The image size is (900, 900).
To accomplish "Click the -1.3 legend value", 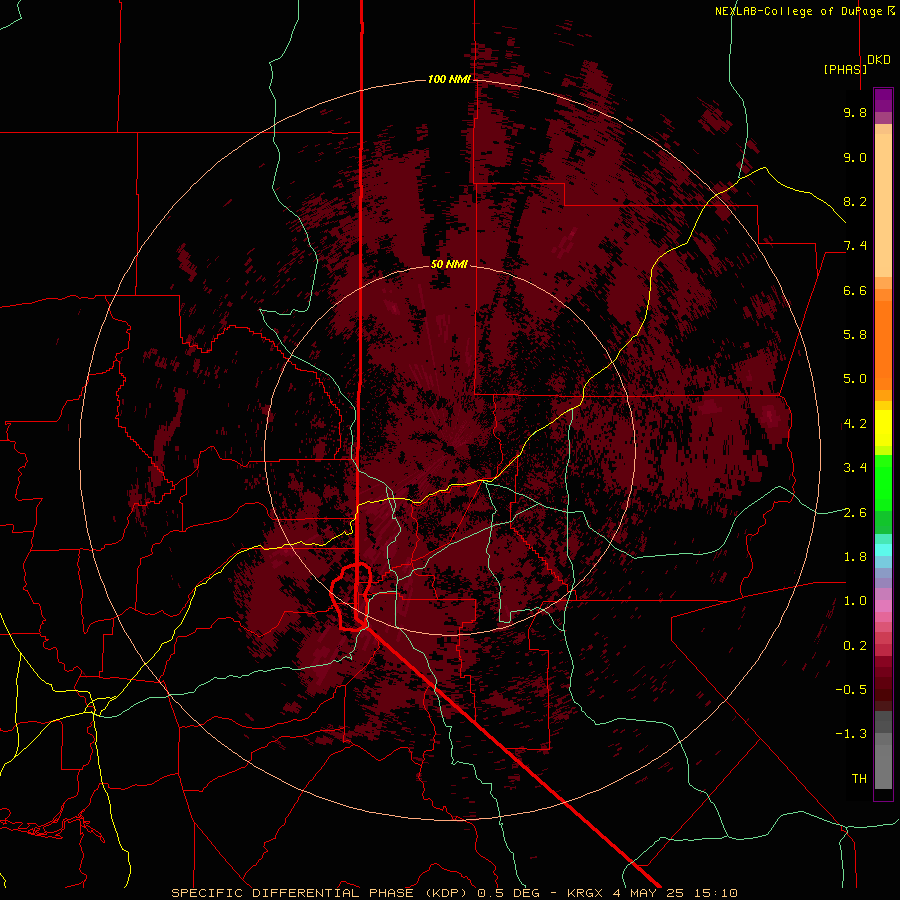I will click(x=851, y=734).
